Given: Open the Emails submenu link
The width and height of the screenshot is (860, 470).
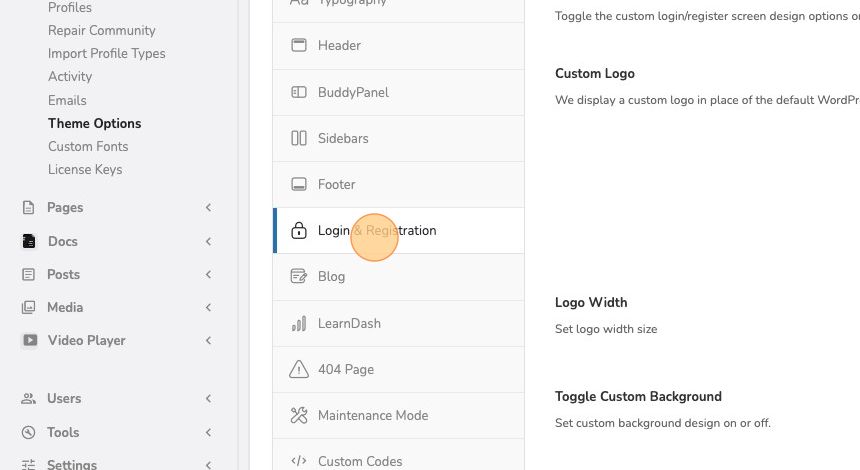Looking at the screenshot, I should pyautogui.click(x=67, y=100).
